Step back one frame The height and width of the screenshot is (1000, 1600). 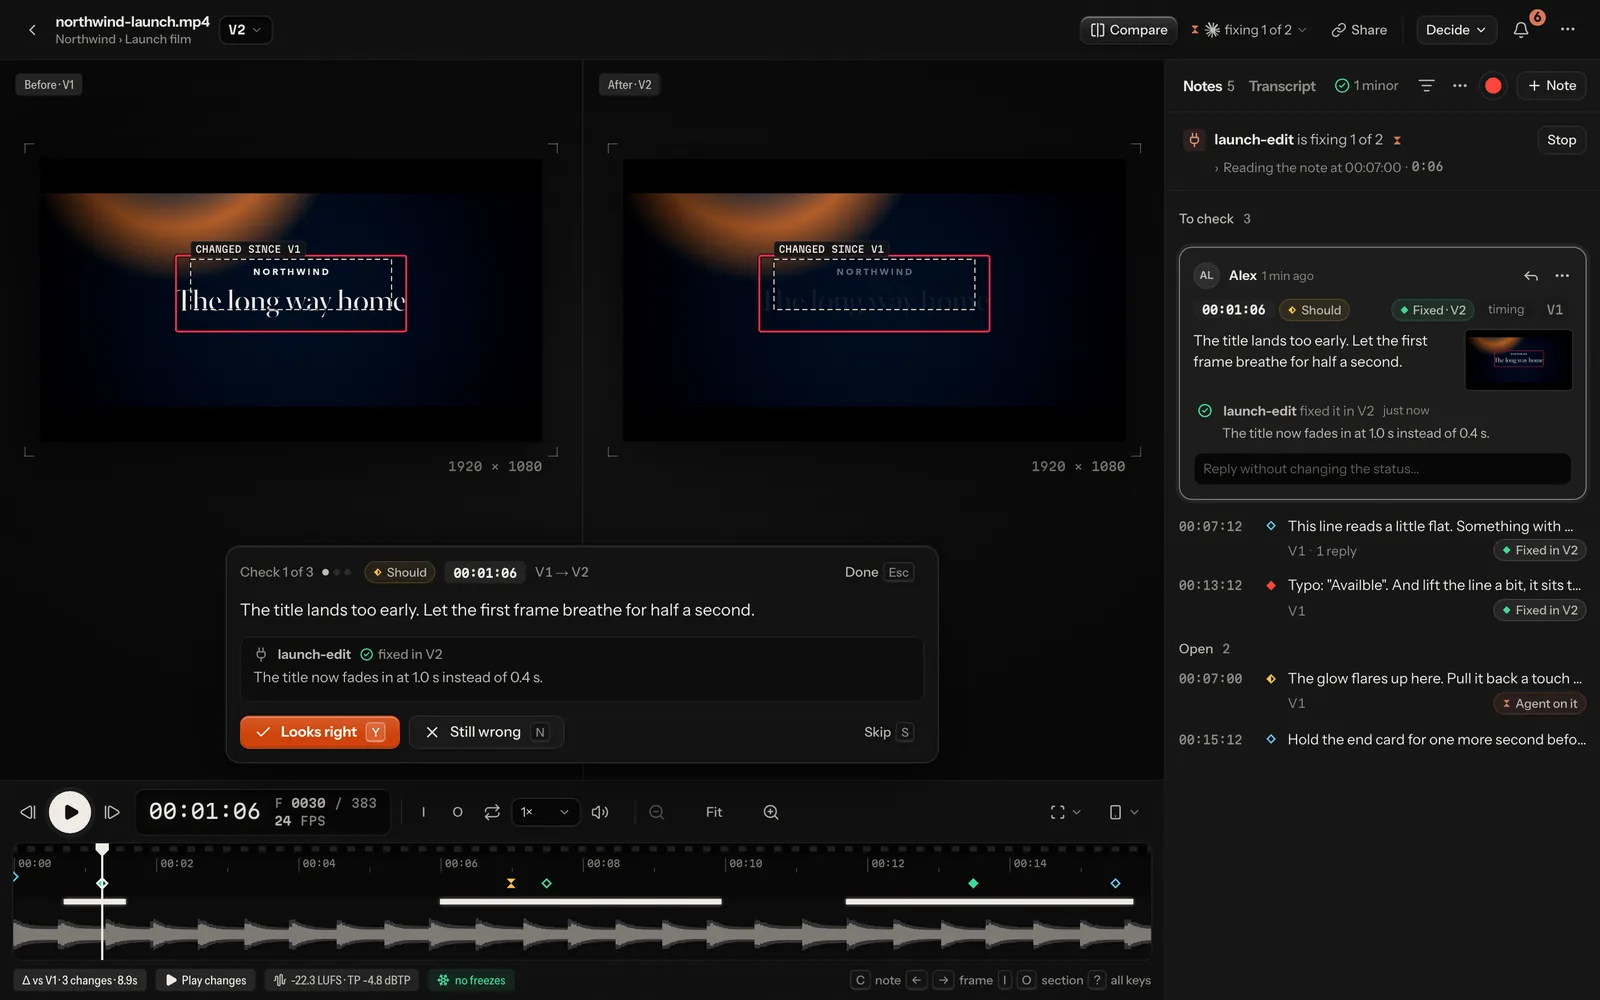28,812
